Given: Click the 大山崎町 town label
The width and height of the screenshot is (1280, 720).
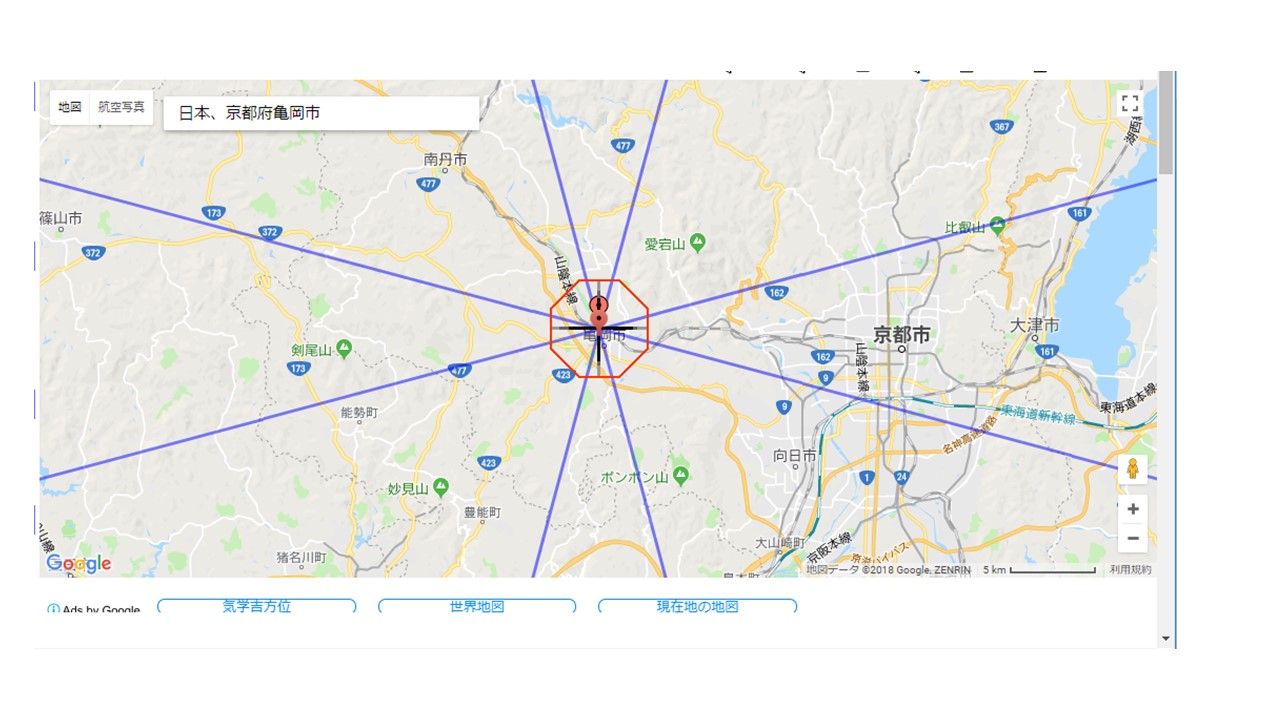Looking at the screenshot, I should click(780, 543).
